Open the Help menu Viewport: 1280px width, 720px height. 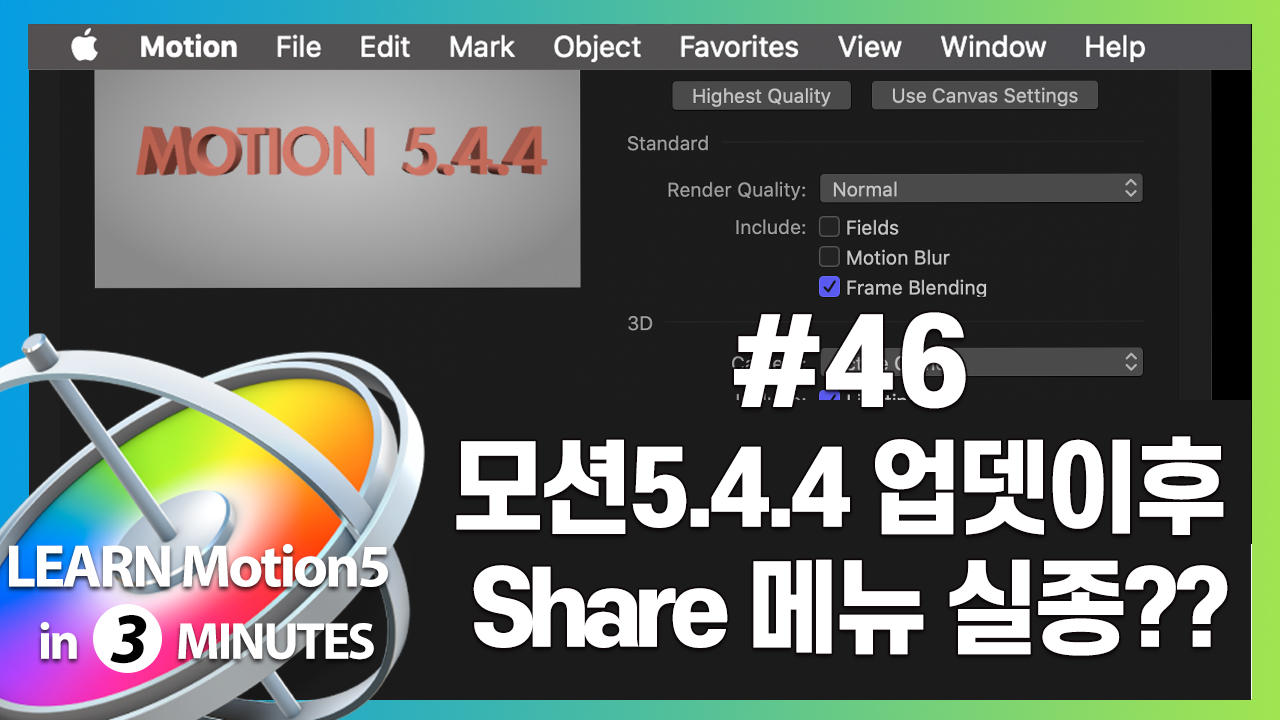[x=1115, y=47]
